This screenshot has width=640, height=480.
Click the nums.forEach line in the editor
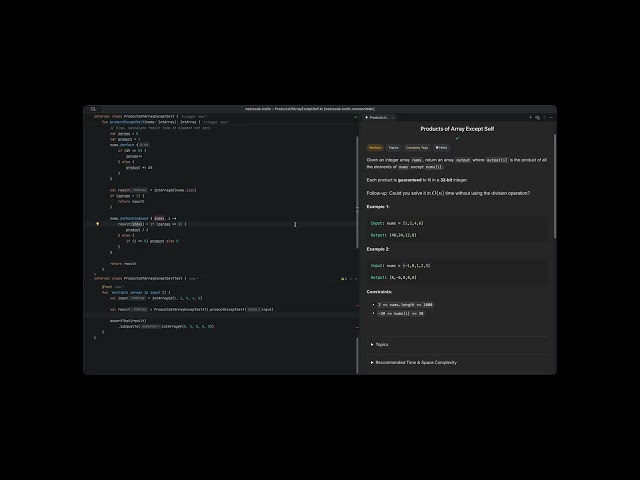click(129, 145)
